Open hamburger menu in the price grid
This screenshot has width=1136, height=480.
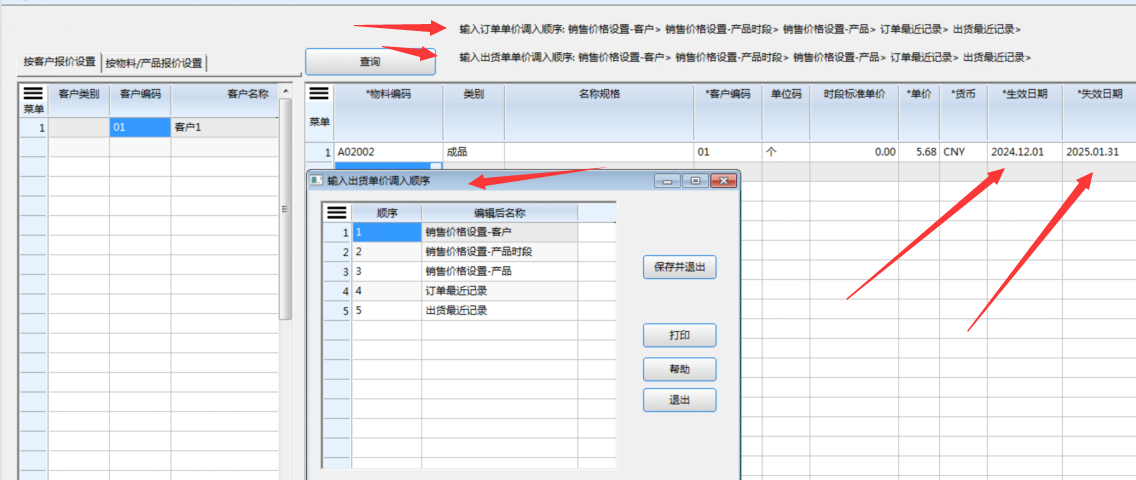[319, 94]
